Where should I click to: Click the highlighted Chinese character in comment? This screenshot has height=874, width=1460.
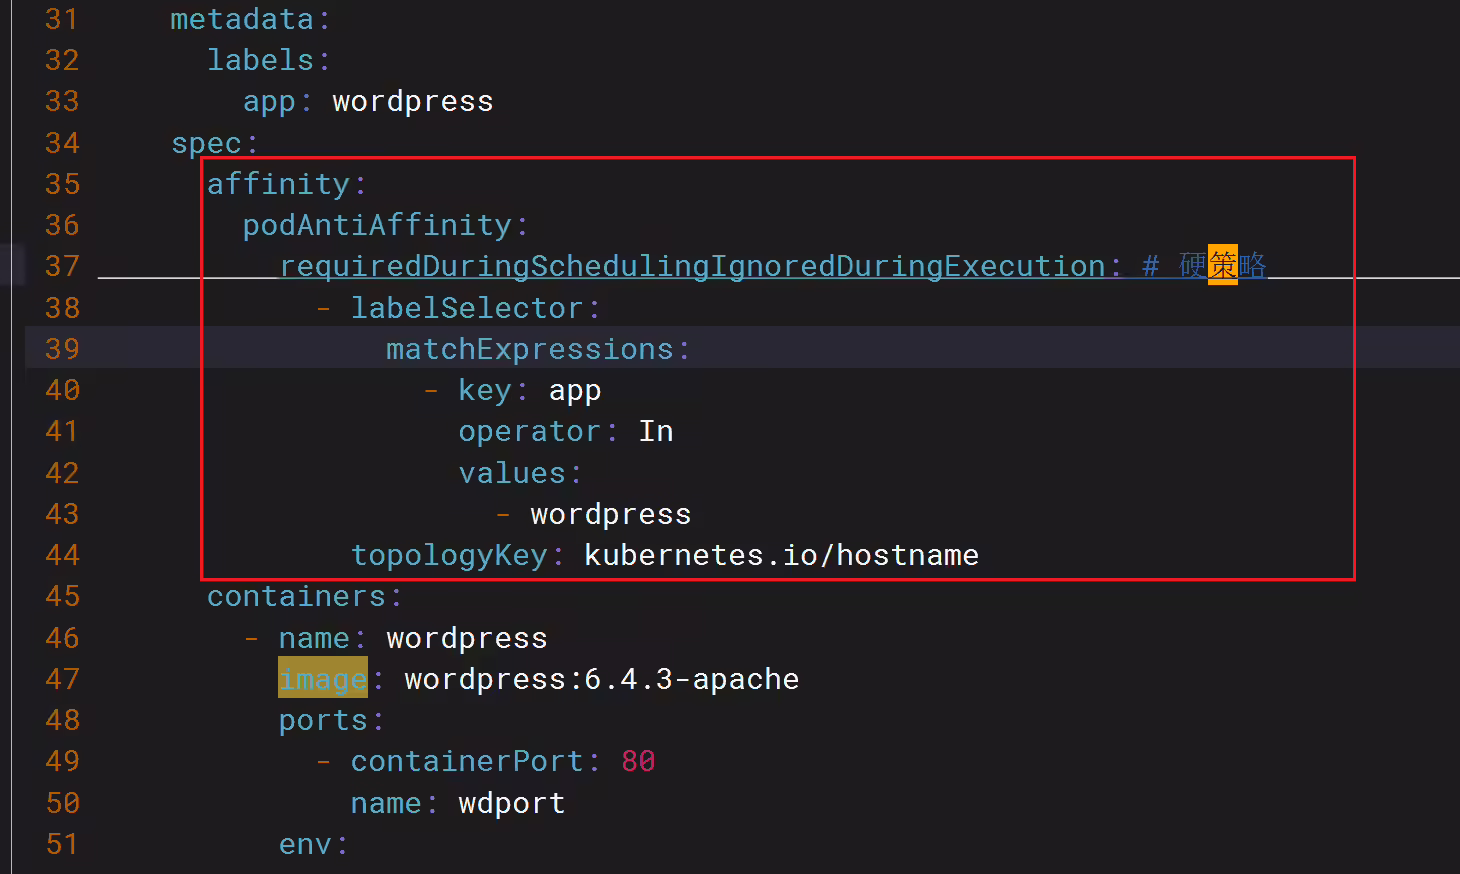pyautogui.click(x=1222, y=265)
